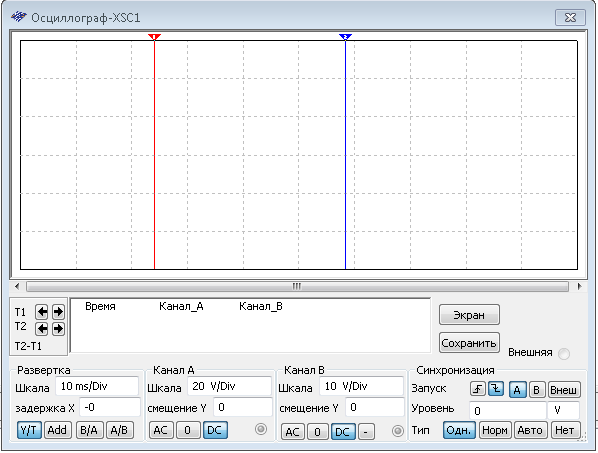Set Канал B coupling to 0
Image resolution: width=598 pixels, height=453 pixels.
point(318,432)
